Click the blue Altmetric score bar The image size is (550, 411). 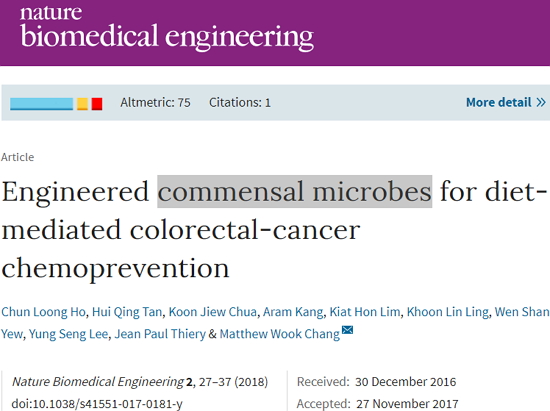click(x=41, y=104)
